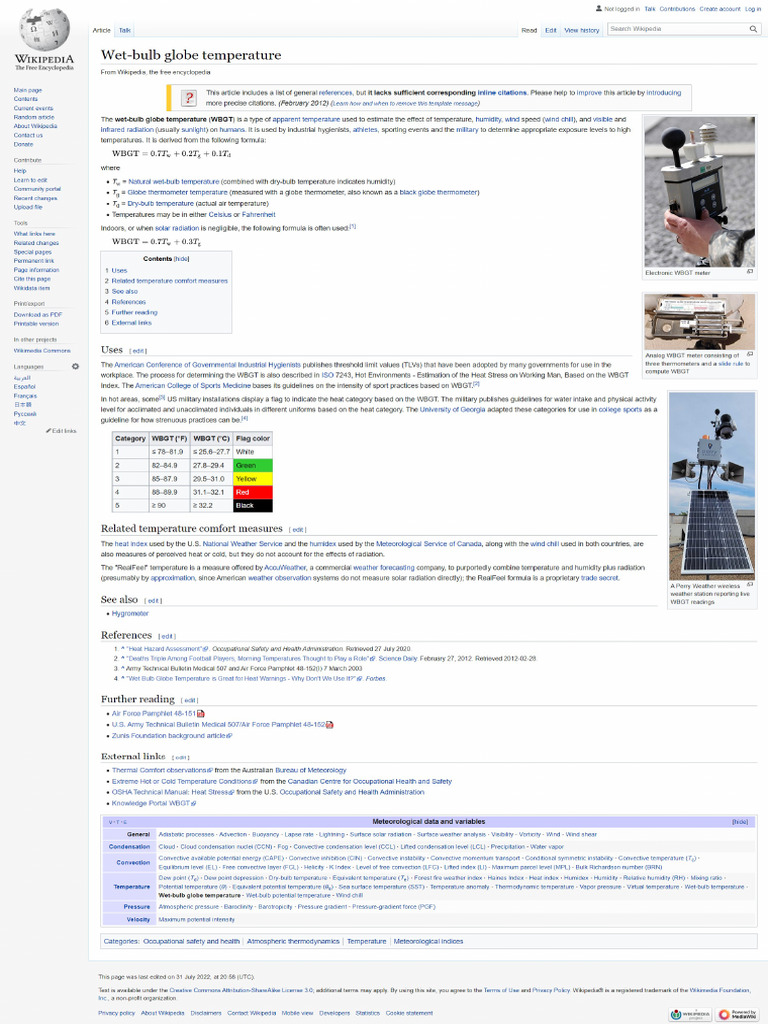Enlarge the Perry Weather station image icon
The image size is (768, 1024).
(x=750, y=584)
